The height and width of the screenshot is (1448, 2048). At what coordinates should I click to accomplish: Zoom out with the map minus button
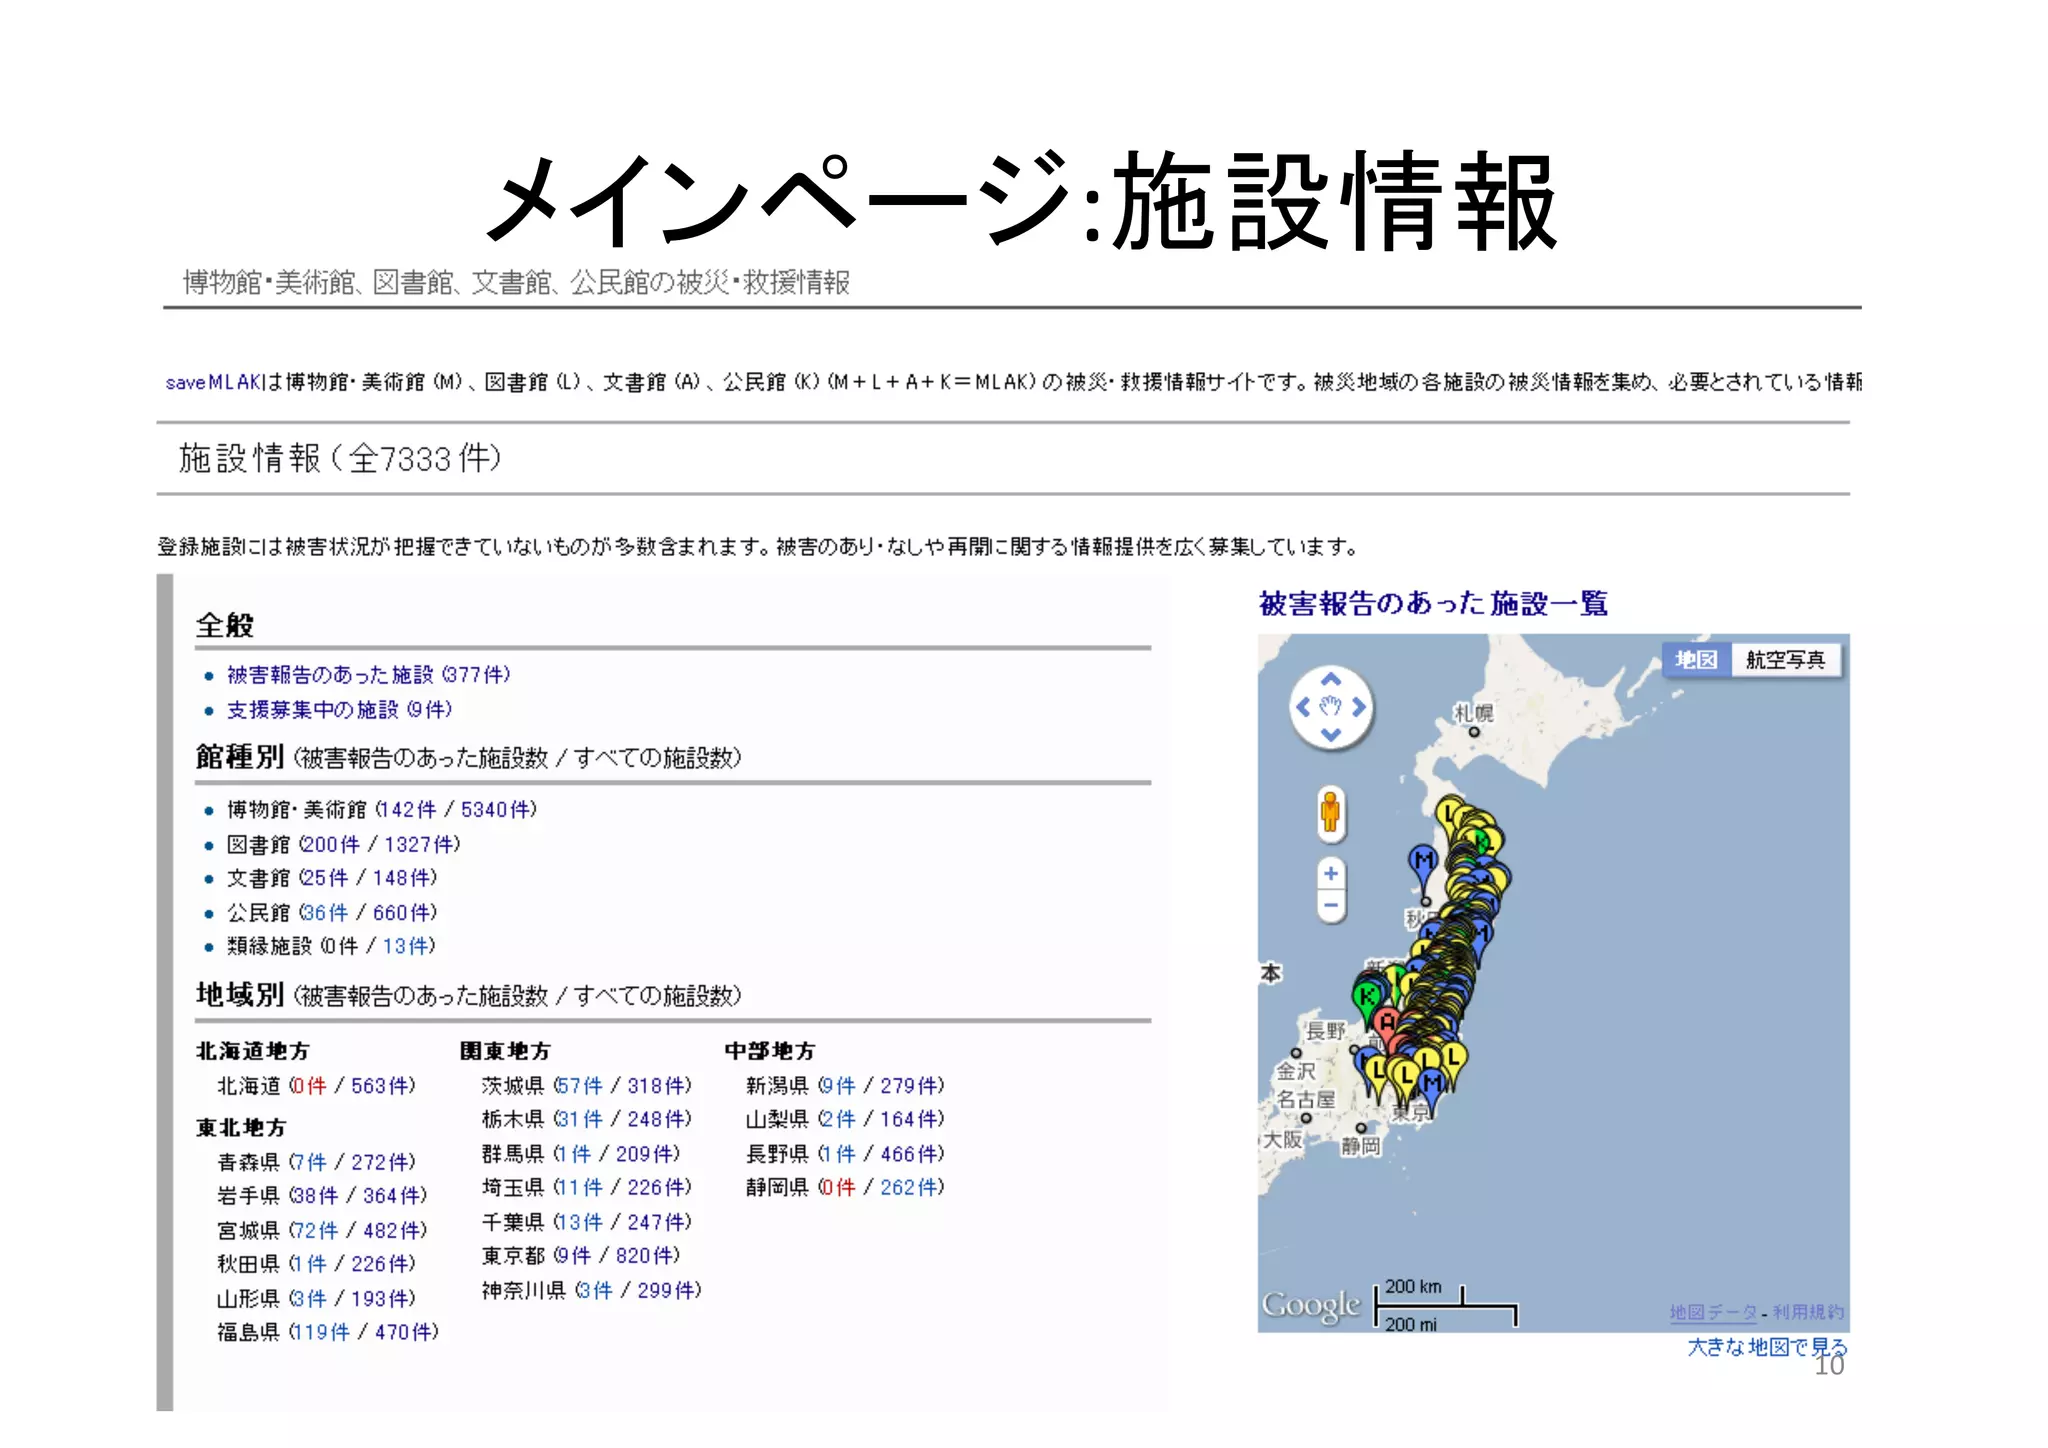pos(1330,905)
